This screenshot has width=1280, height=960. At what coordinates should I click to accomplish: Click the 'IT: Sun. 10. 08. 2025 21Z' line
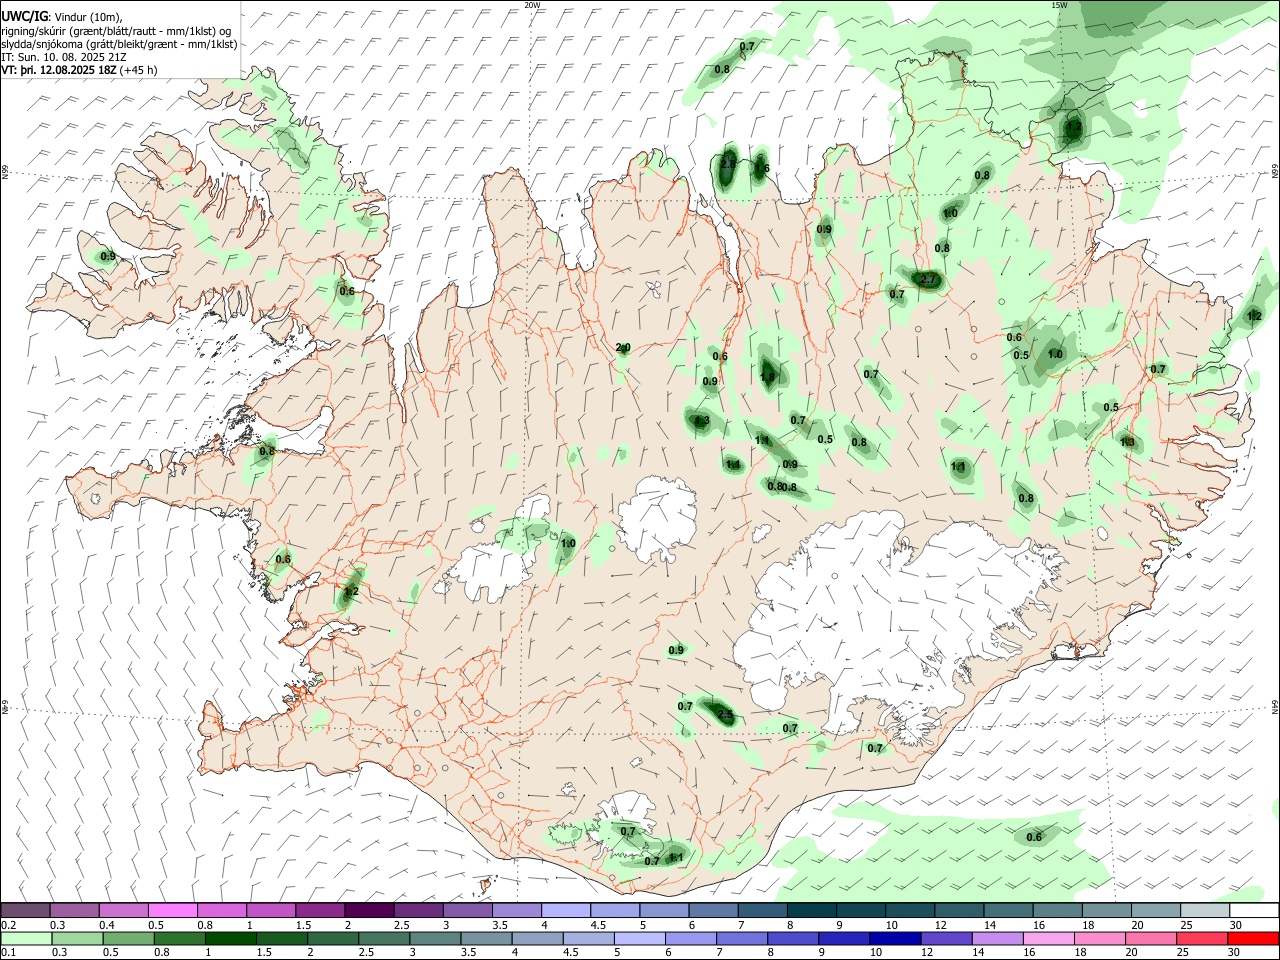coord(64,57)
